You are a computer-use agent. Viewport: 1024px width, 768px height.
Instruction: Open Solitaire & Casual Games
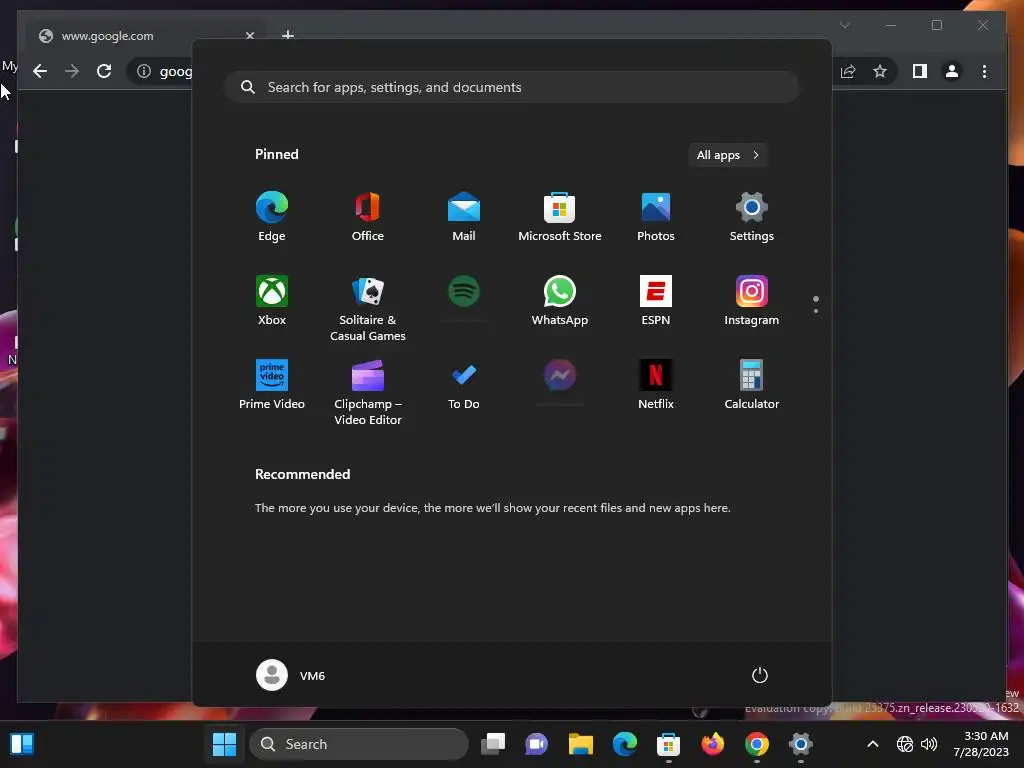click(368, 308)
